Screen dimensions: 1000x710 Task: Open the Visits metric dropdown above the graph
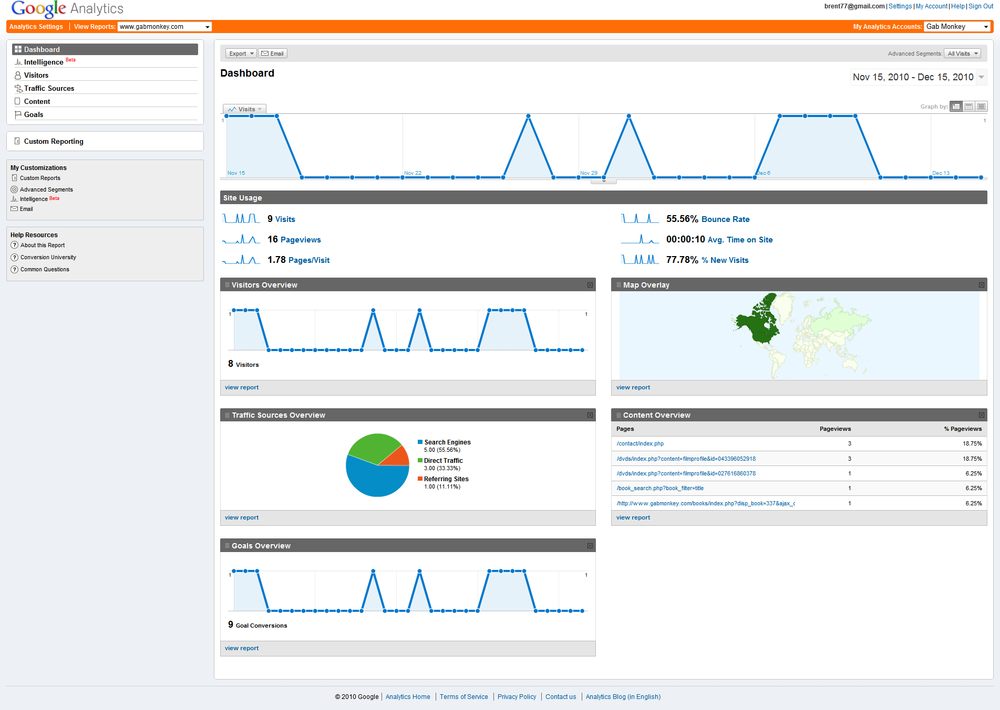(x=244, y=109)
